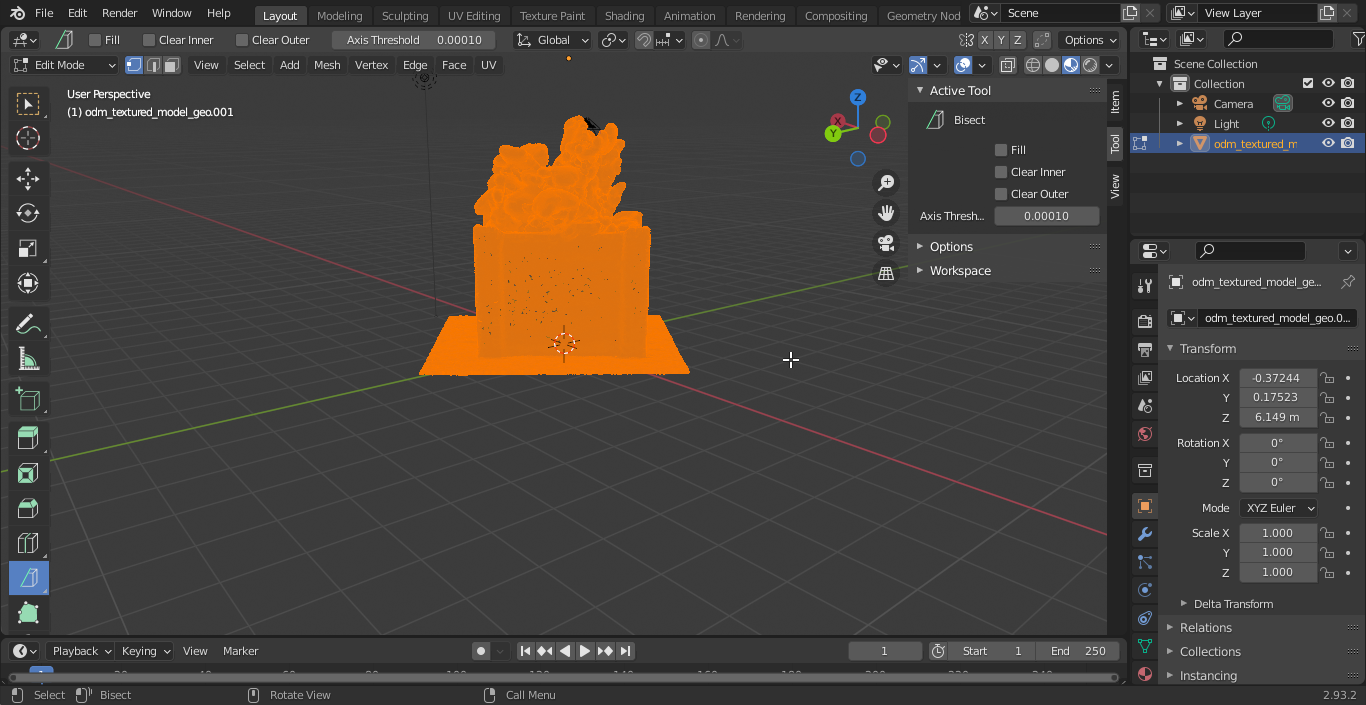Enable Clear Inner checkbox in Tool panel

(x=1001, y=172)
